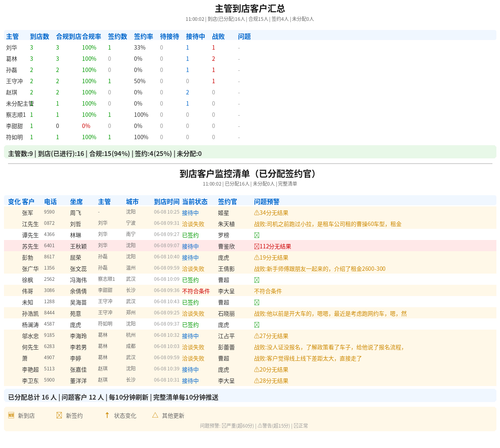This screenshot has height=448, width=500.
Task: Click the red defeat count 2
Action: (x=213, y=59)
